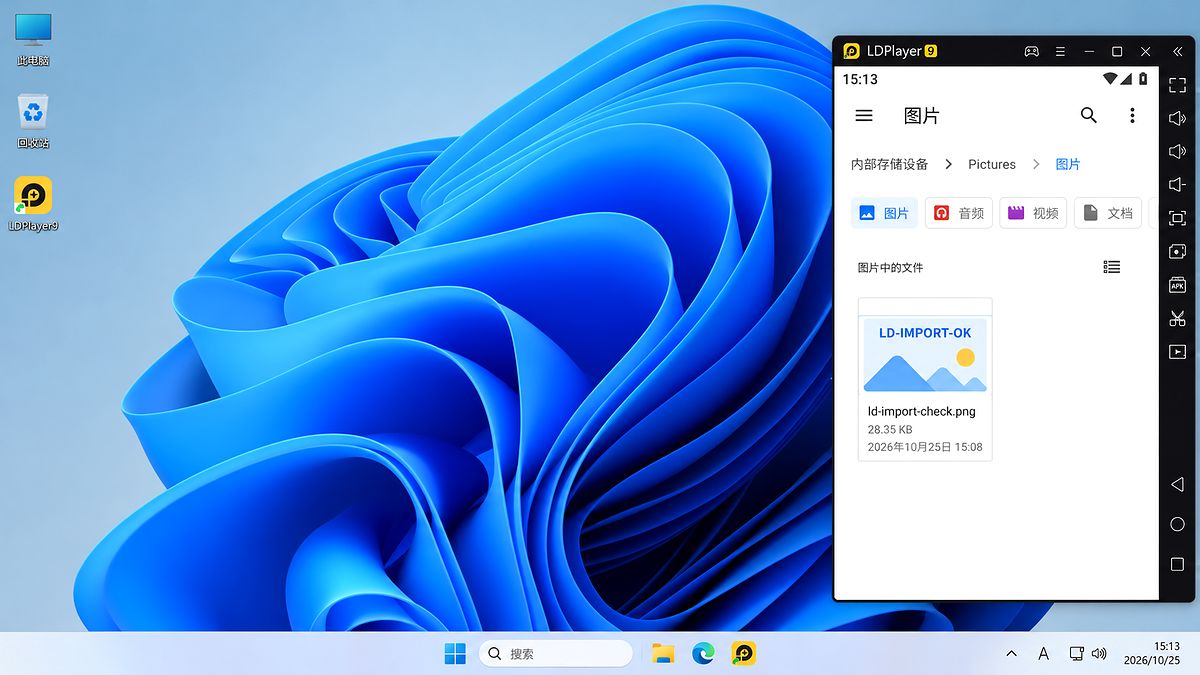Select the 音频 filter chip

[x=959, y=213]
